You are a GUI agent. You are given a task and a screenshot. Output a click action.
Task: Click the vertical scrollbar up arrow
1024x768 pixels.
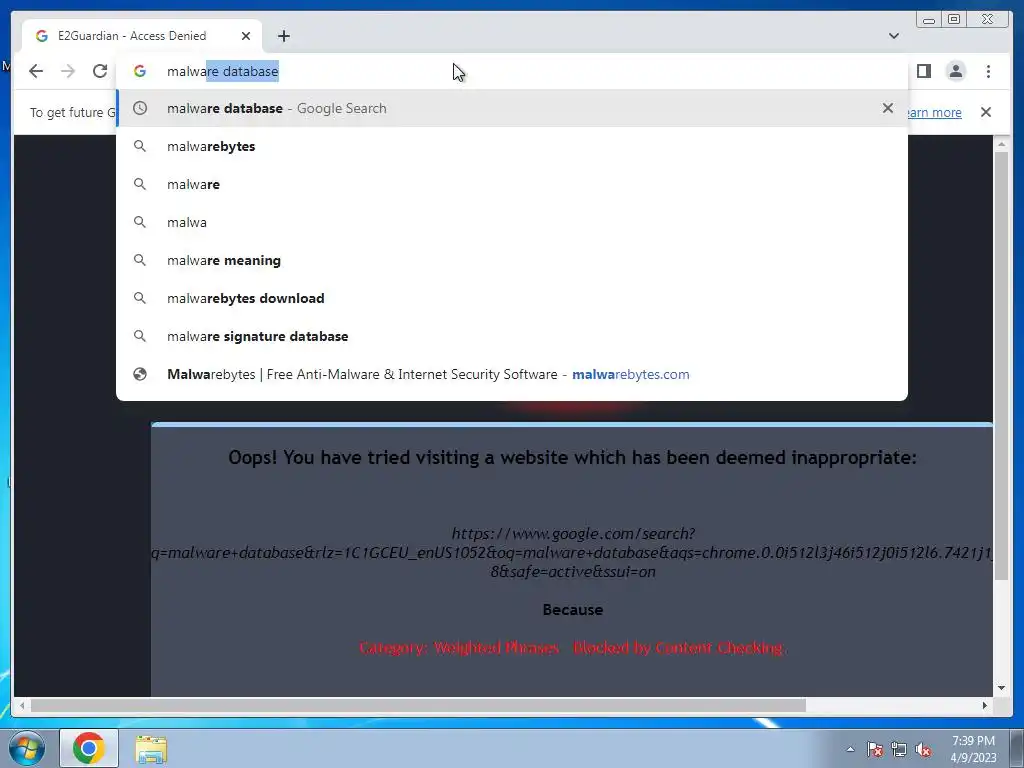(1001, 144)
